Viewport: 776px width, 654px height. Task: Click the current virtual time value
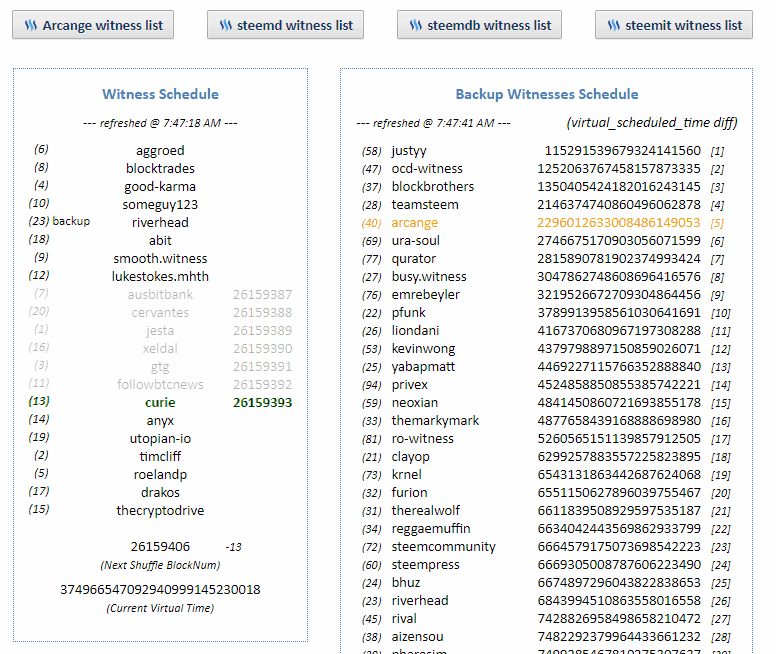(x=160, y=590)
